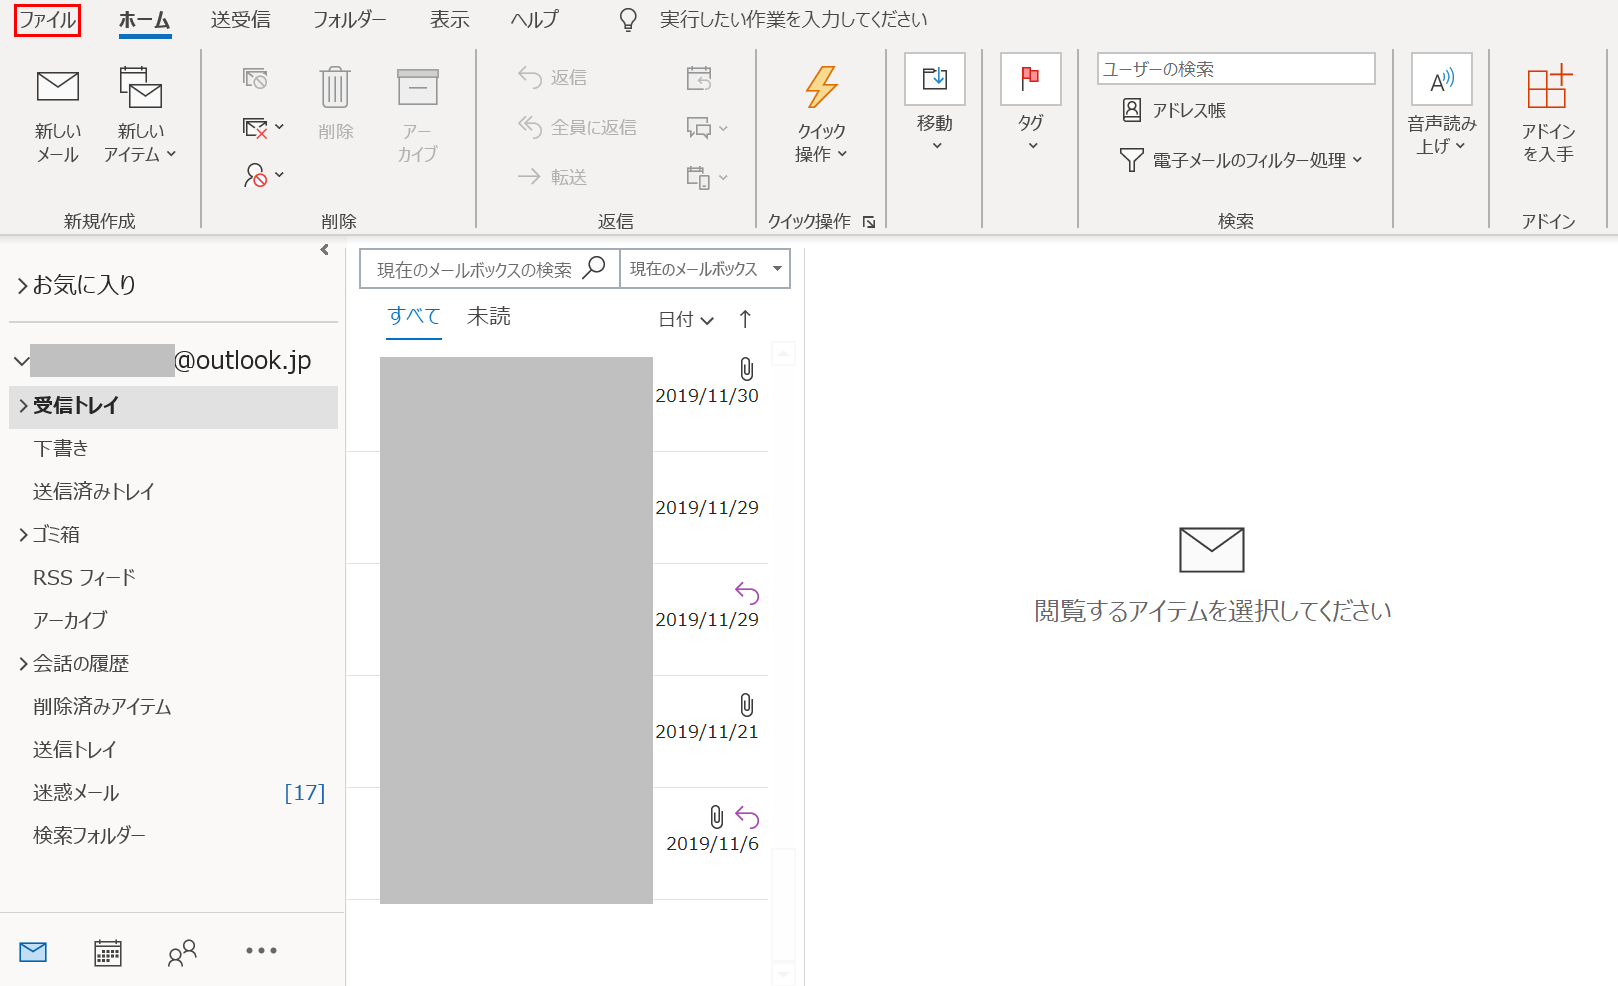The height and width of the screenshot is (986, 1618).
Task: Switch to the 表示 tab
Action: click(x=449, y=20)
